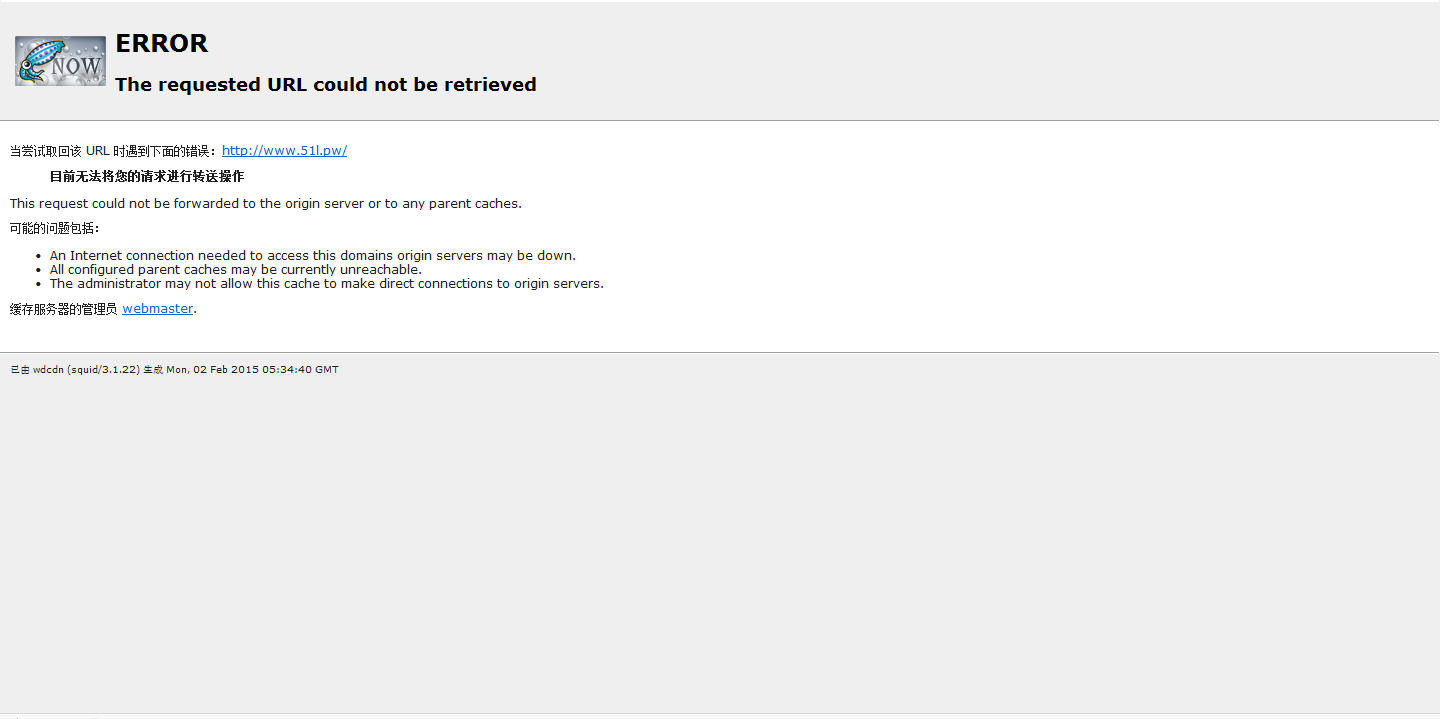The image size is (1440, 719).
Task: Click the footer timestamp 05:34:40 GMT
Action: [x=300, y=370]
